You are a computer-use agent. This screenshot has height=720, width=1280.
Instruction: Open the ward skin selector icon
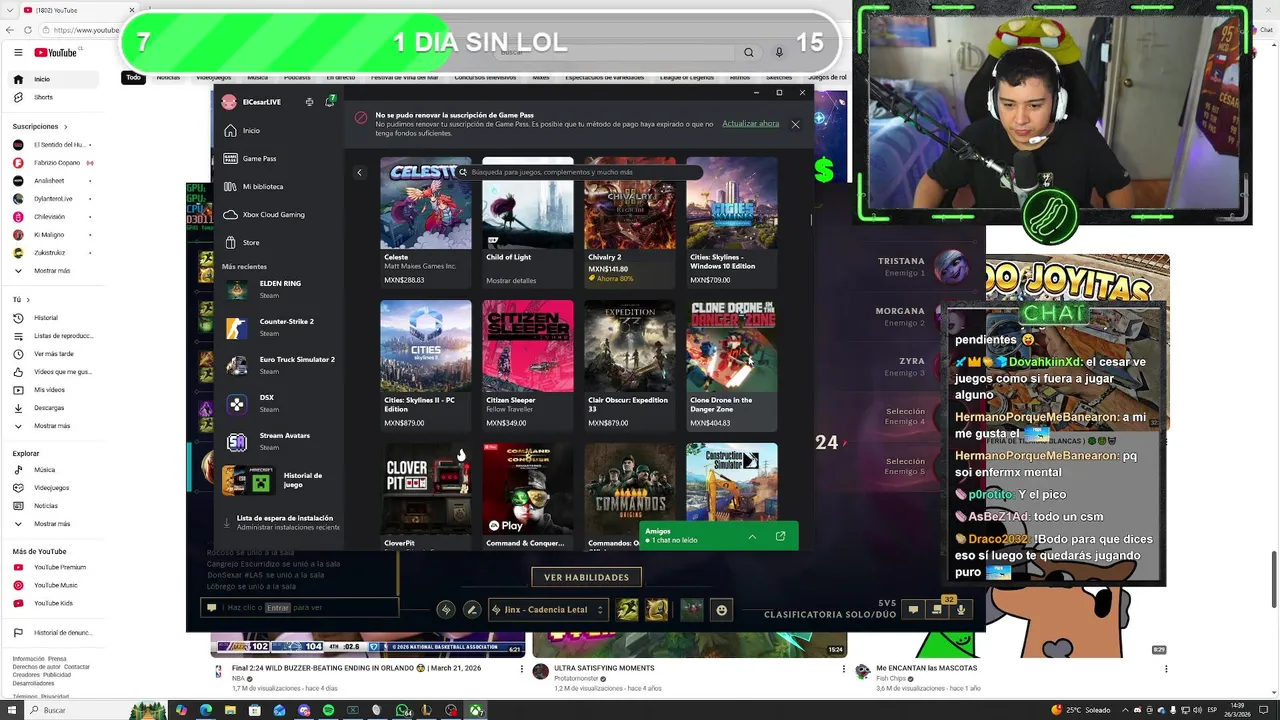(692, 610)
